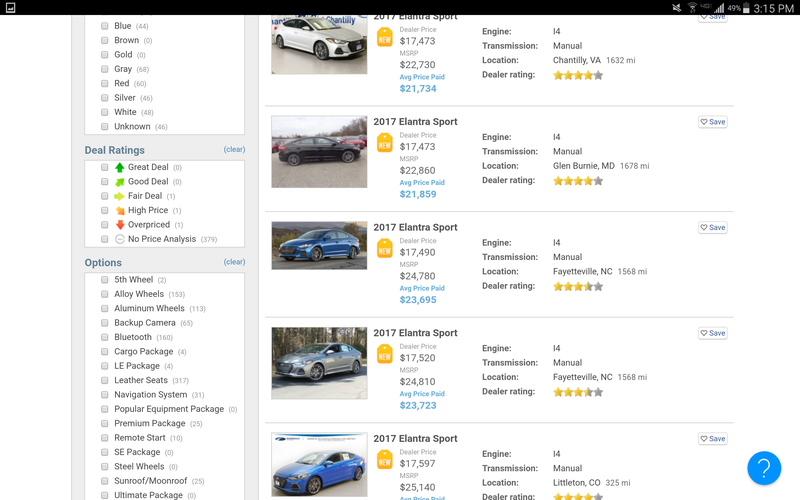Screen dimensions: 800x500
Task: Enable the Overpriced rating filter
Action: [105, 224]
